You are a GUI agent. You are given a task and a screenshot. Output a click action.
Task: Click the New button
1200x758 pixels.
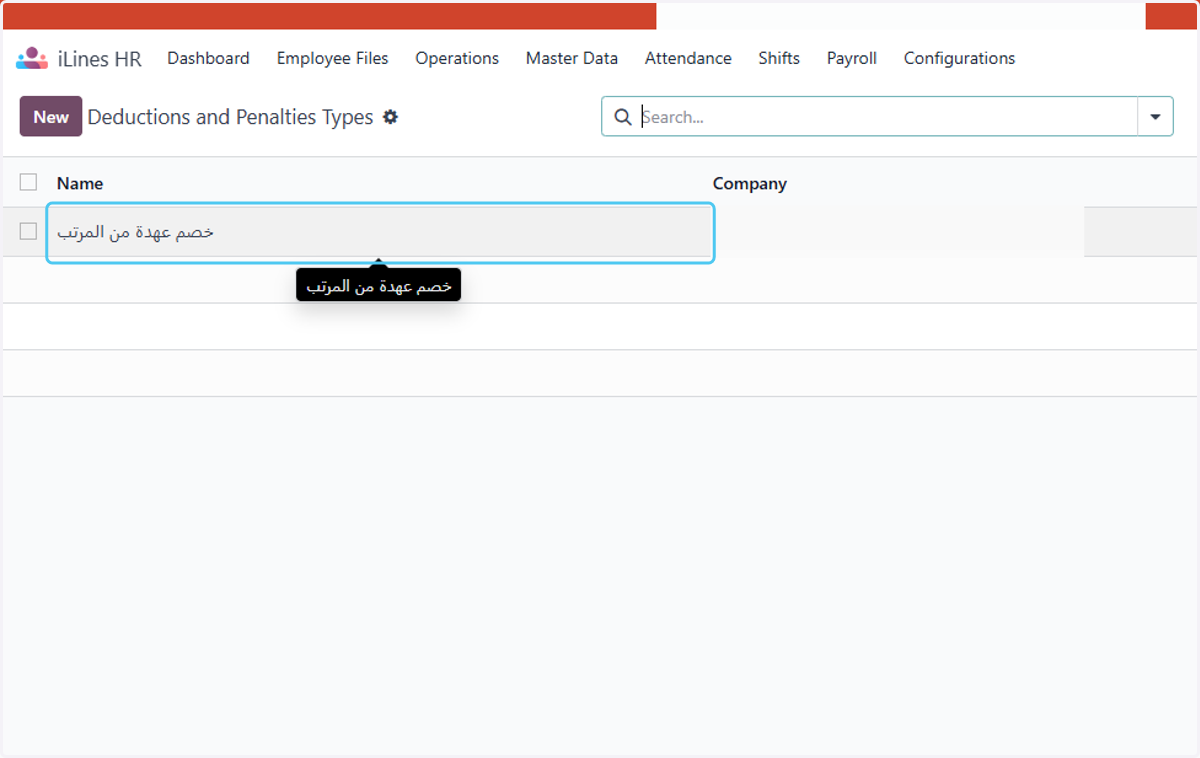51,116
